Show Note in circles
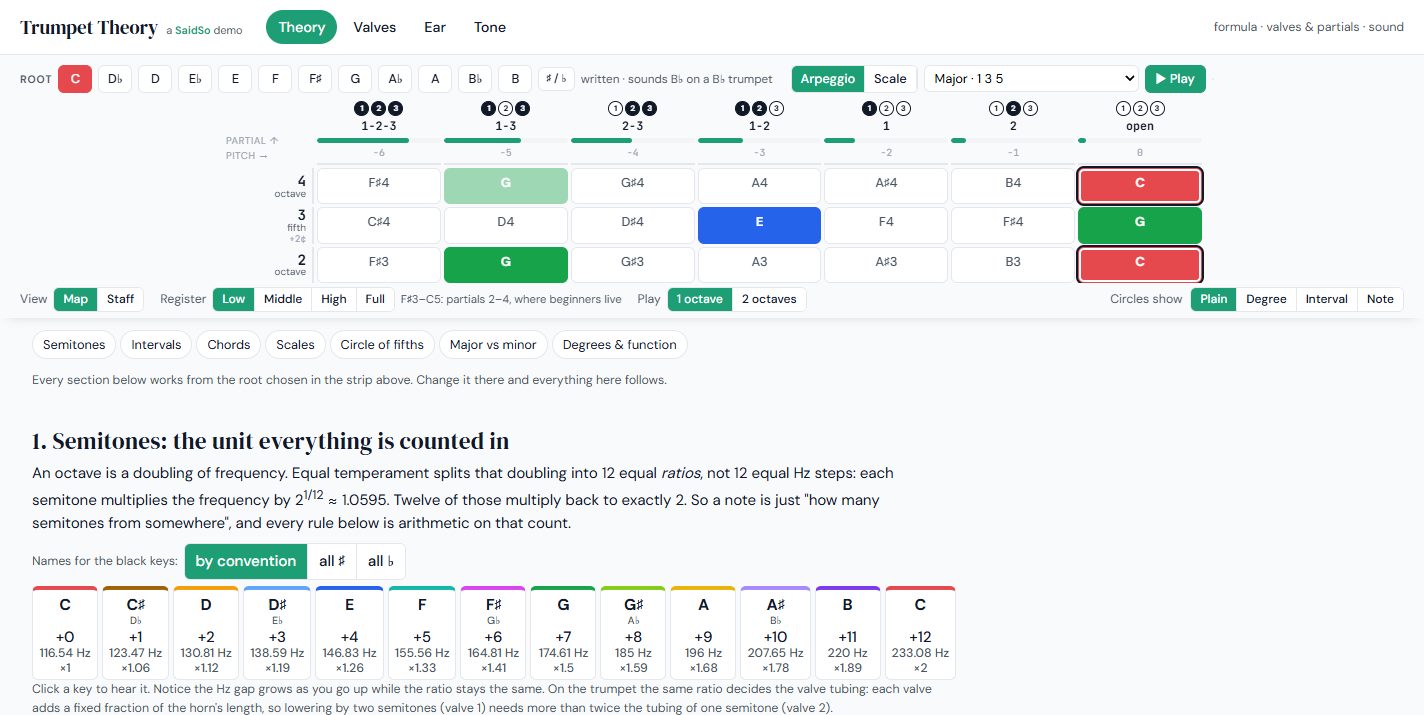The height and width of the screenshot is (715, 1424). pyautogui.click(x=1380, y=299)
